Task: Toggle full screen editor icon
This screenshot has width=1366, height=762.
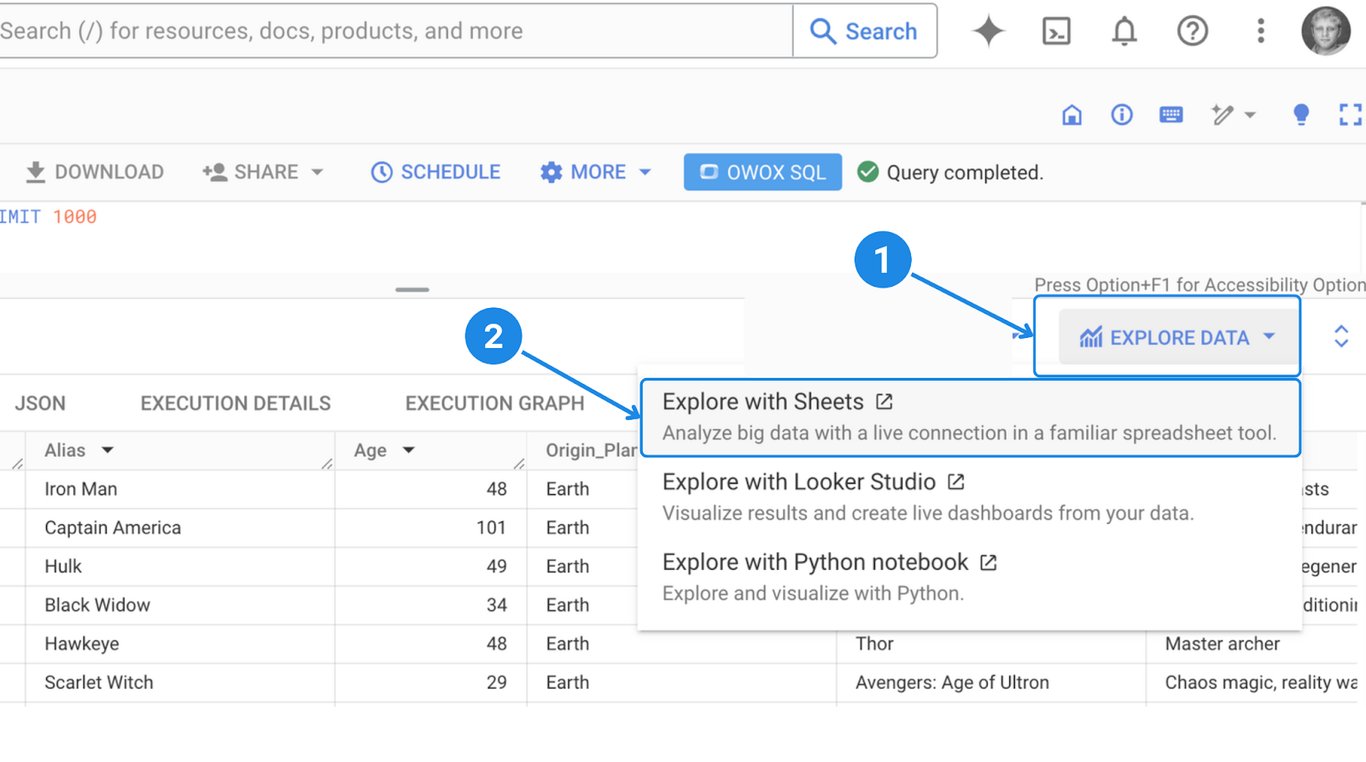Action: click(1350, 115)
